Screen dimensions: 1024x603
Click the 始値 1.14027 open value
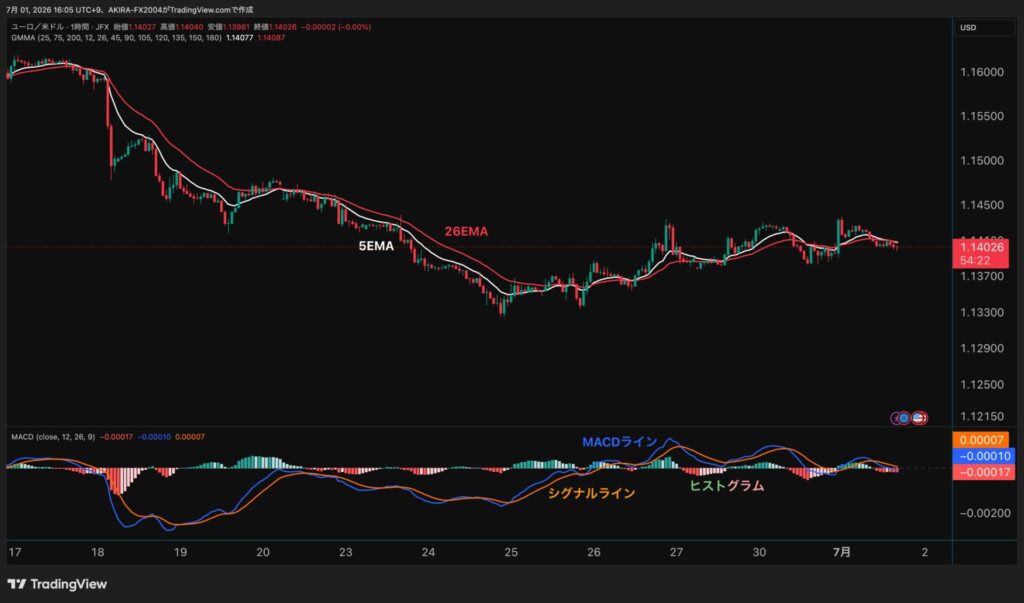tap(135, 27)
